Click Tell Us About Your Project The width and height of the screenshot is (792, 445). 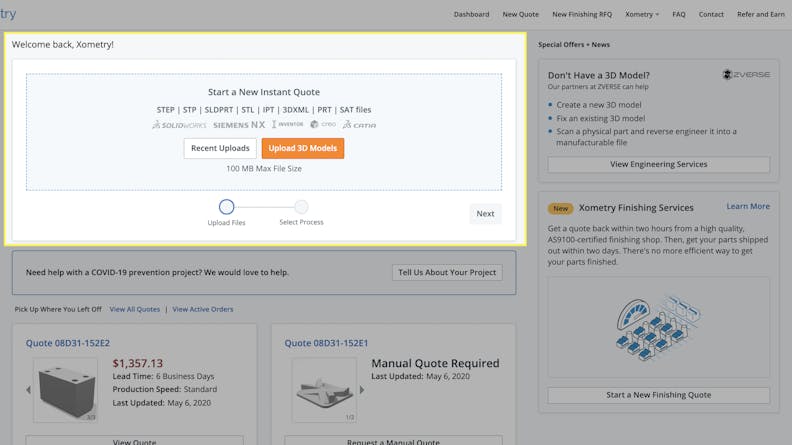click(447, 272)
